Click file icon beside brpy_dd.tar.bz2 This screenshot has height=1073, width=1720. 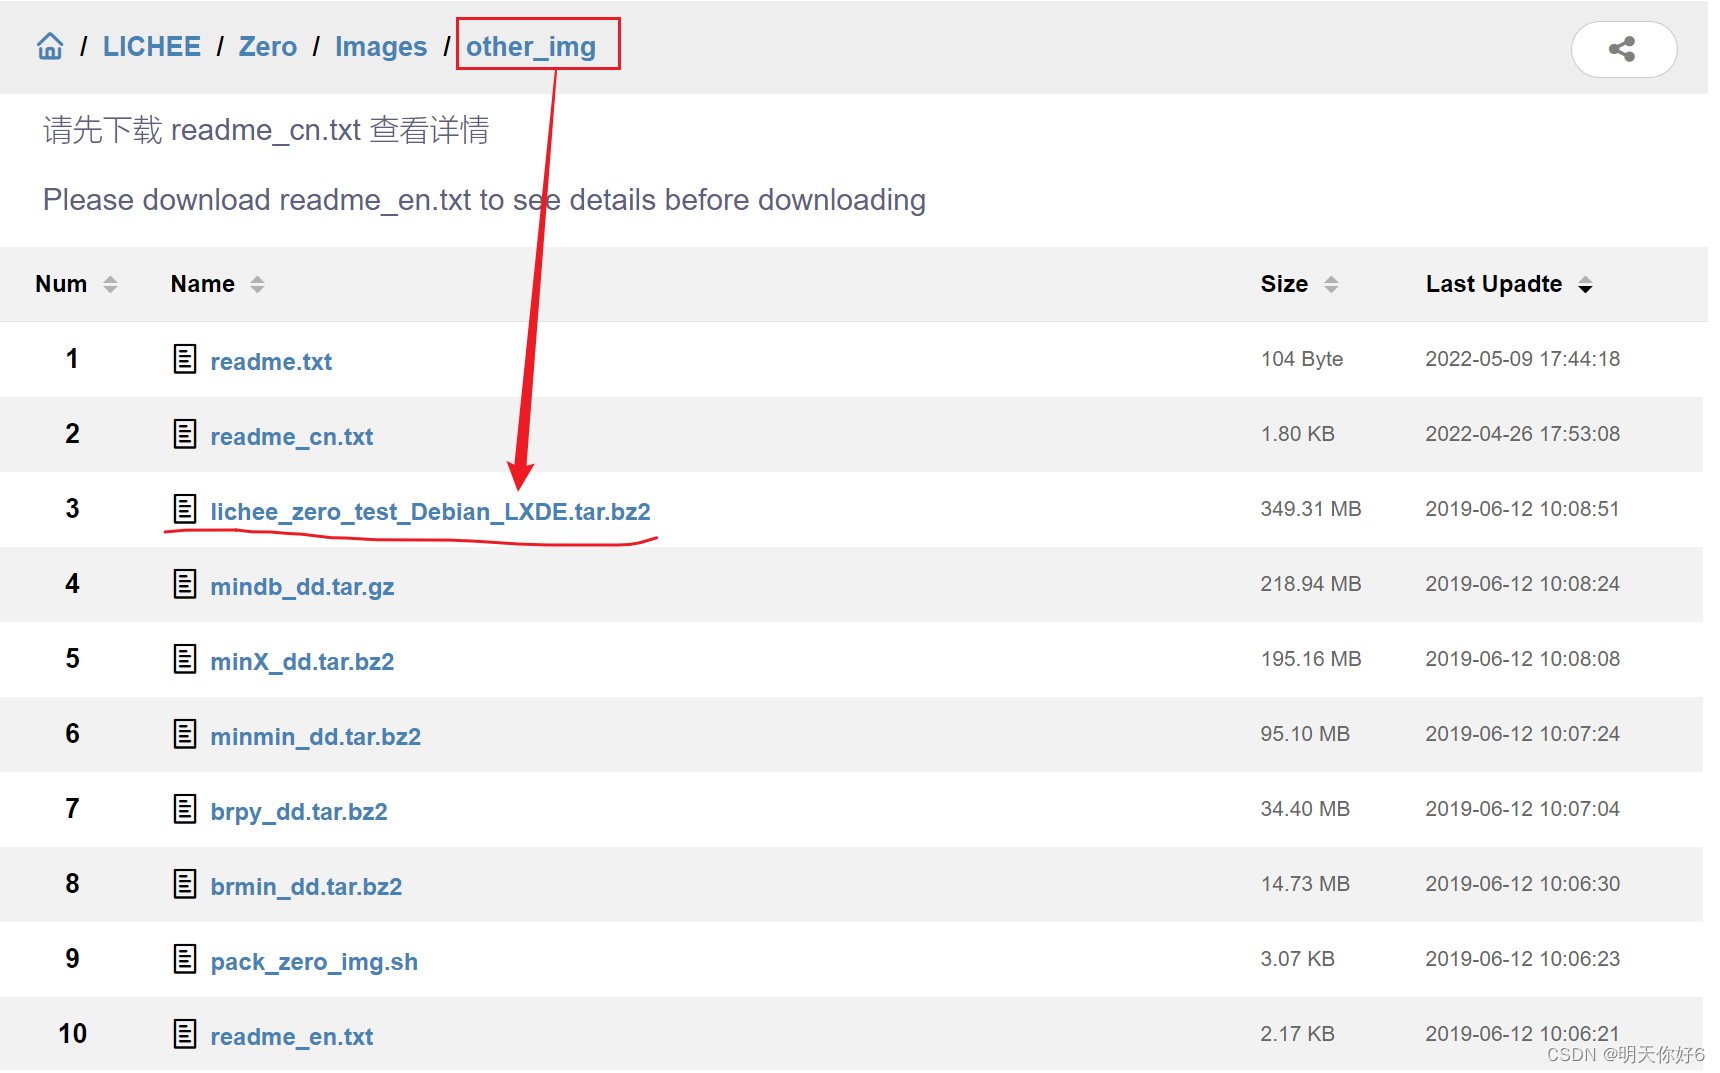185,809
